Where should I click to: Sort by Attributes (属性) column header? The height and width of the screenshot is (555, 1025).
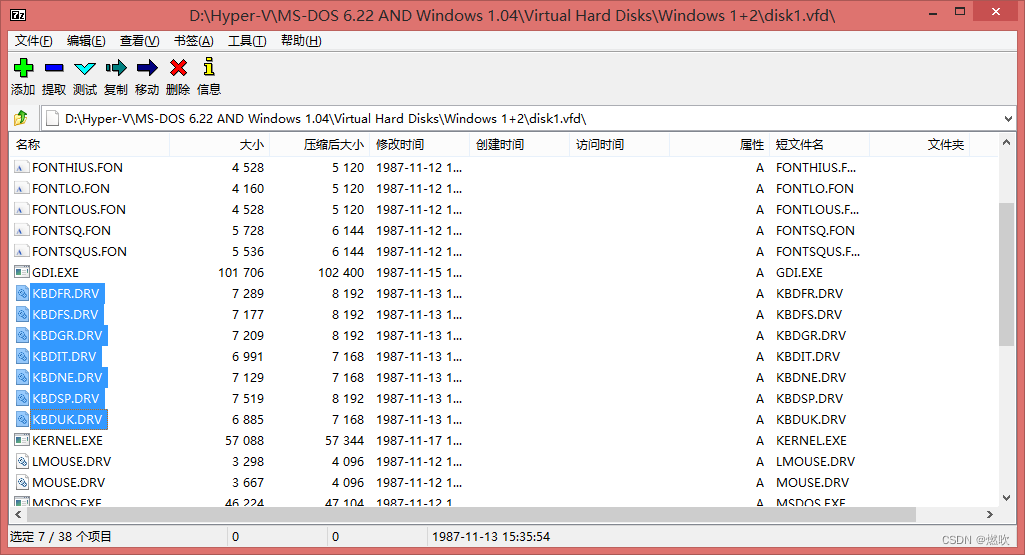pos(720,144)
